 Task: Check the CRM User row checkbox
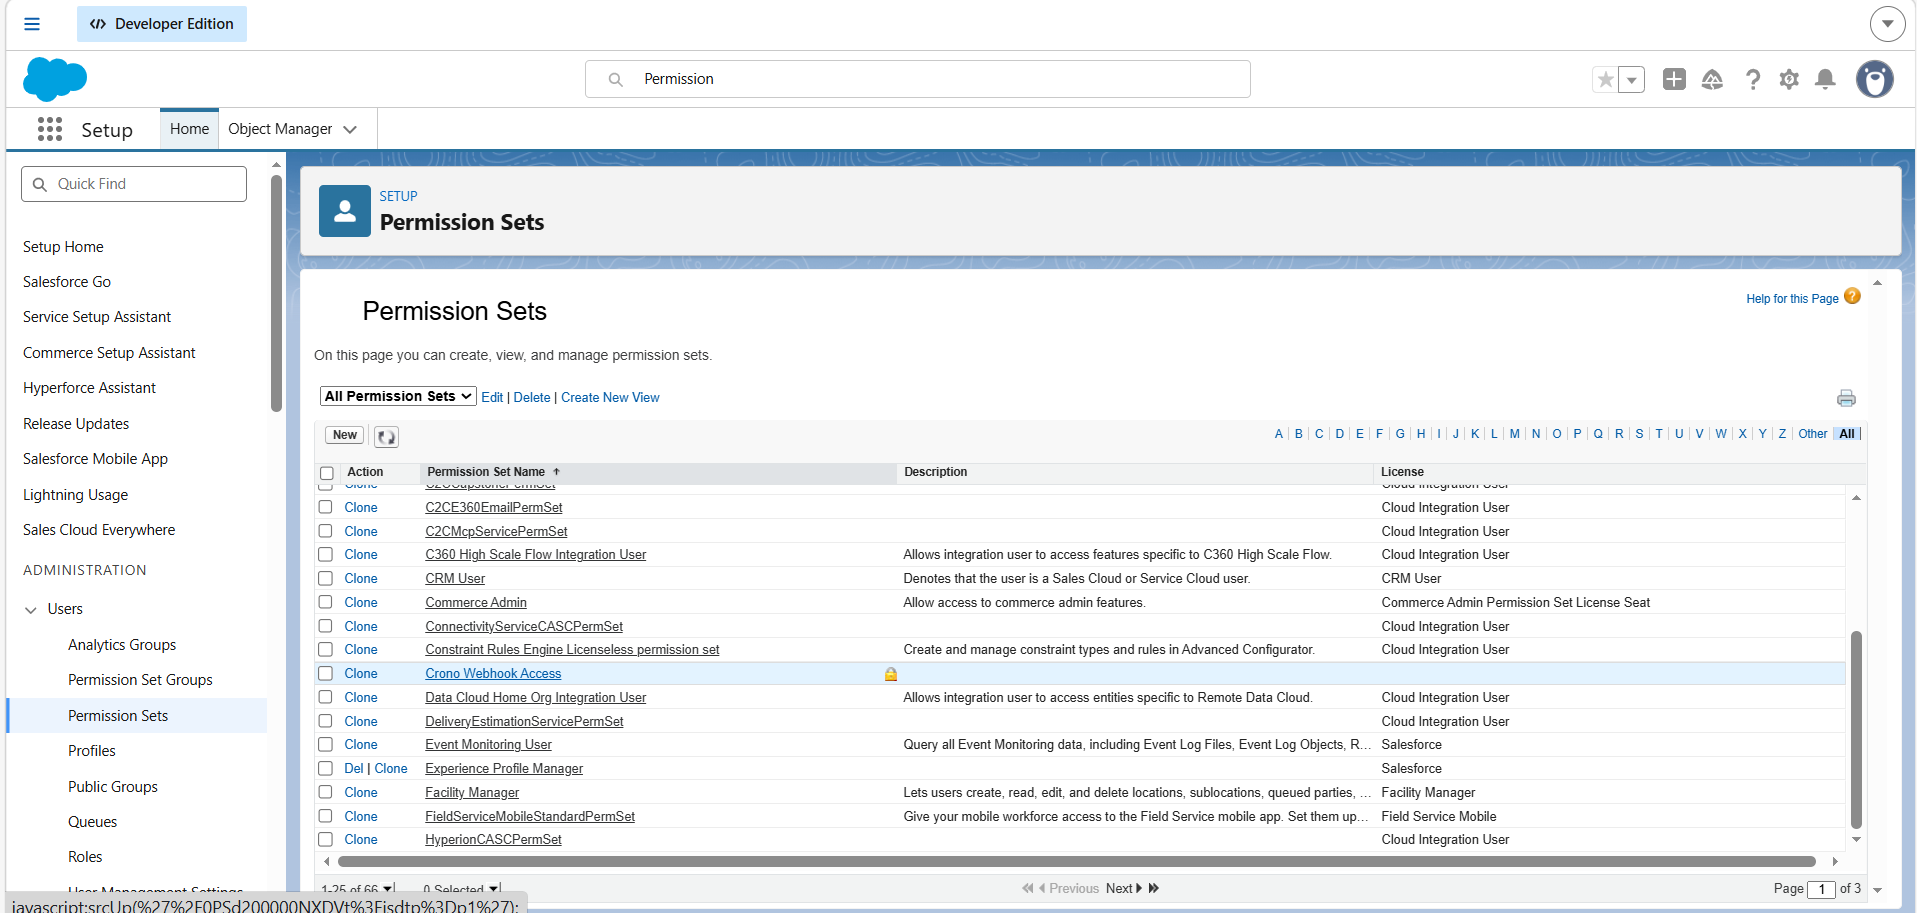pos(326,578)
